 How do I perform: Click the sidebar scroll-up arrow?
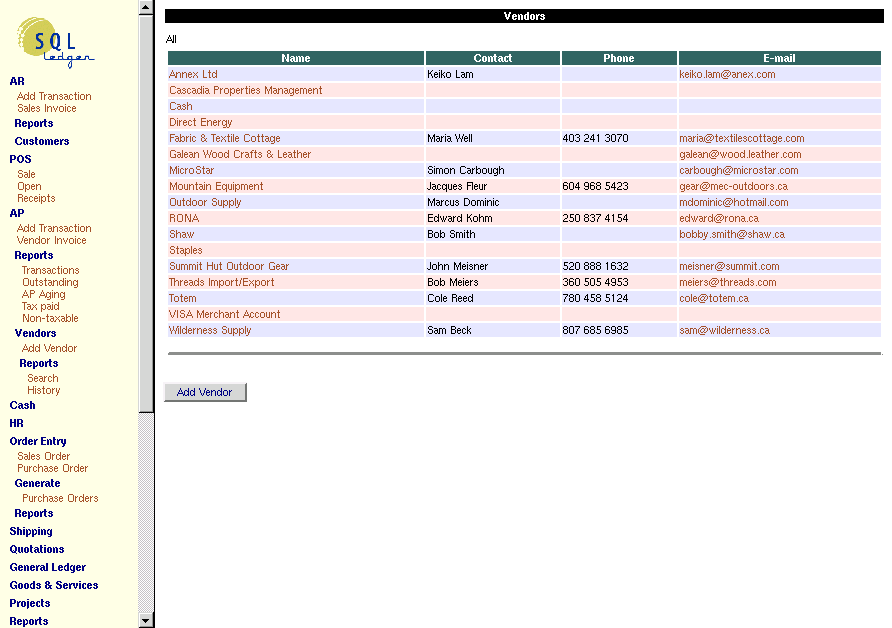(147, 8)
